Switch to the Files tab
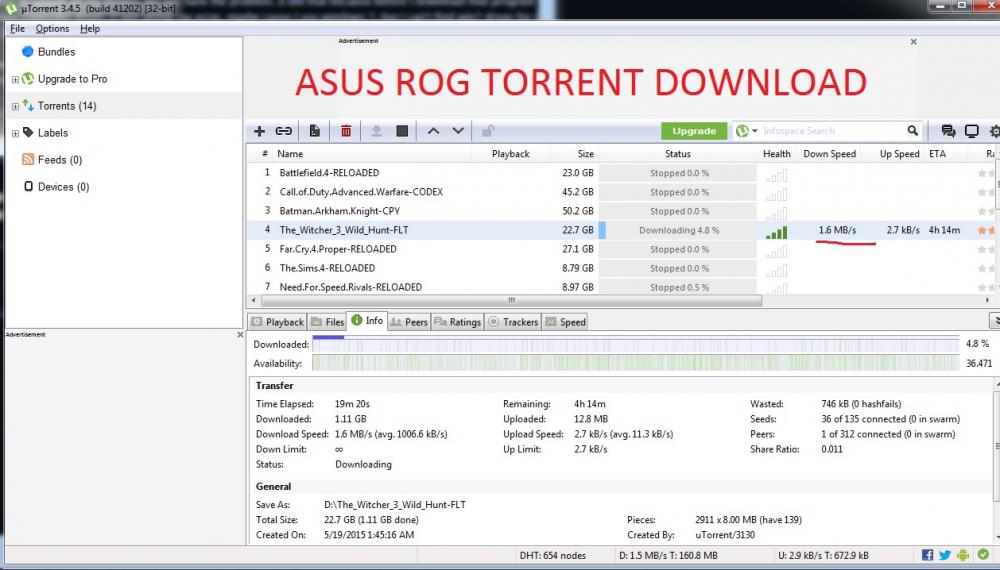The width and height of the screenshot is (1000, 570). [327, 322]
